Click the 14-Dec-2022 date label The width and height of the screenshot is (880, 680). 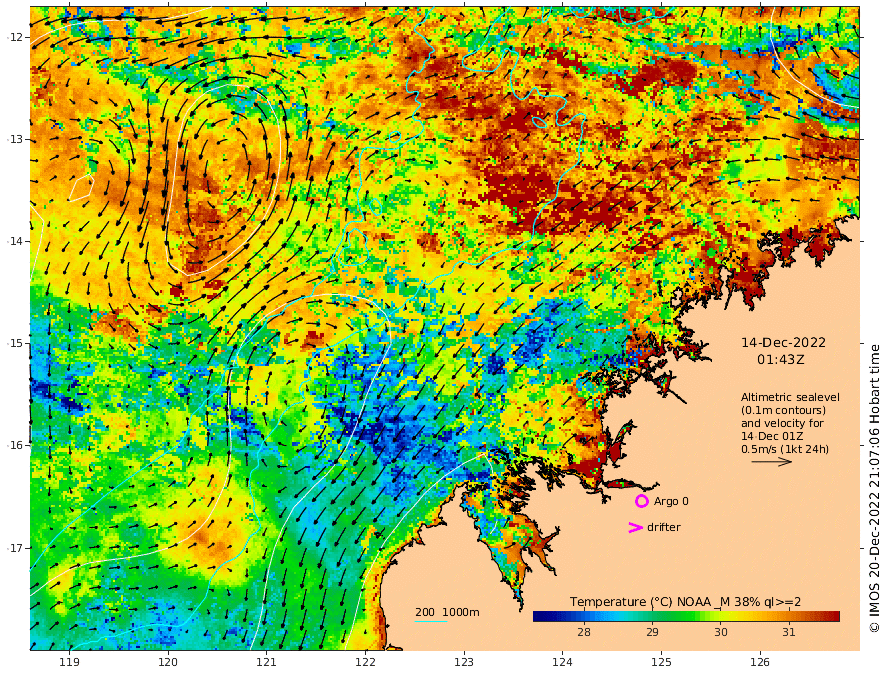783,342
